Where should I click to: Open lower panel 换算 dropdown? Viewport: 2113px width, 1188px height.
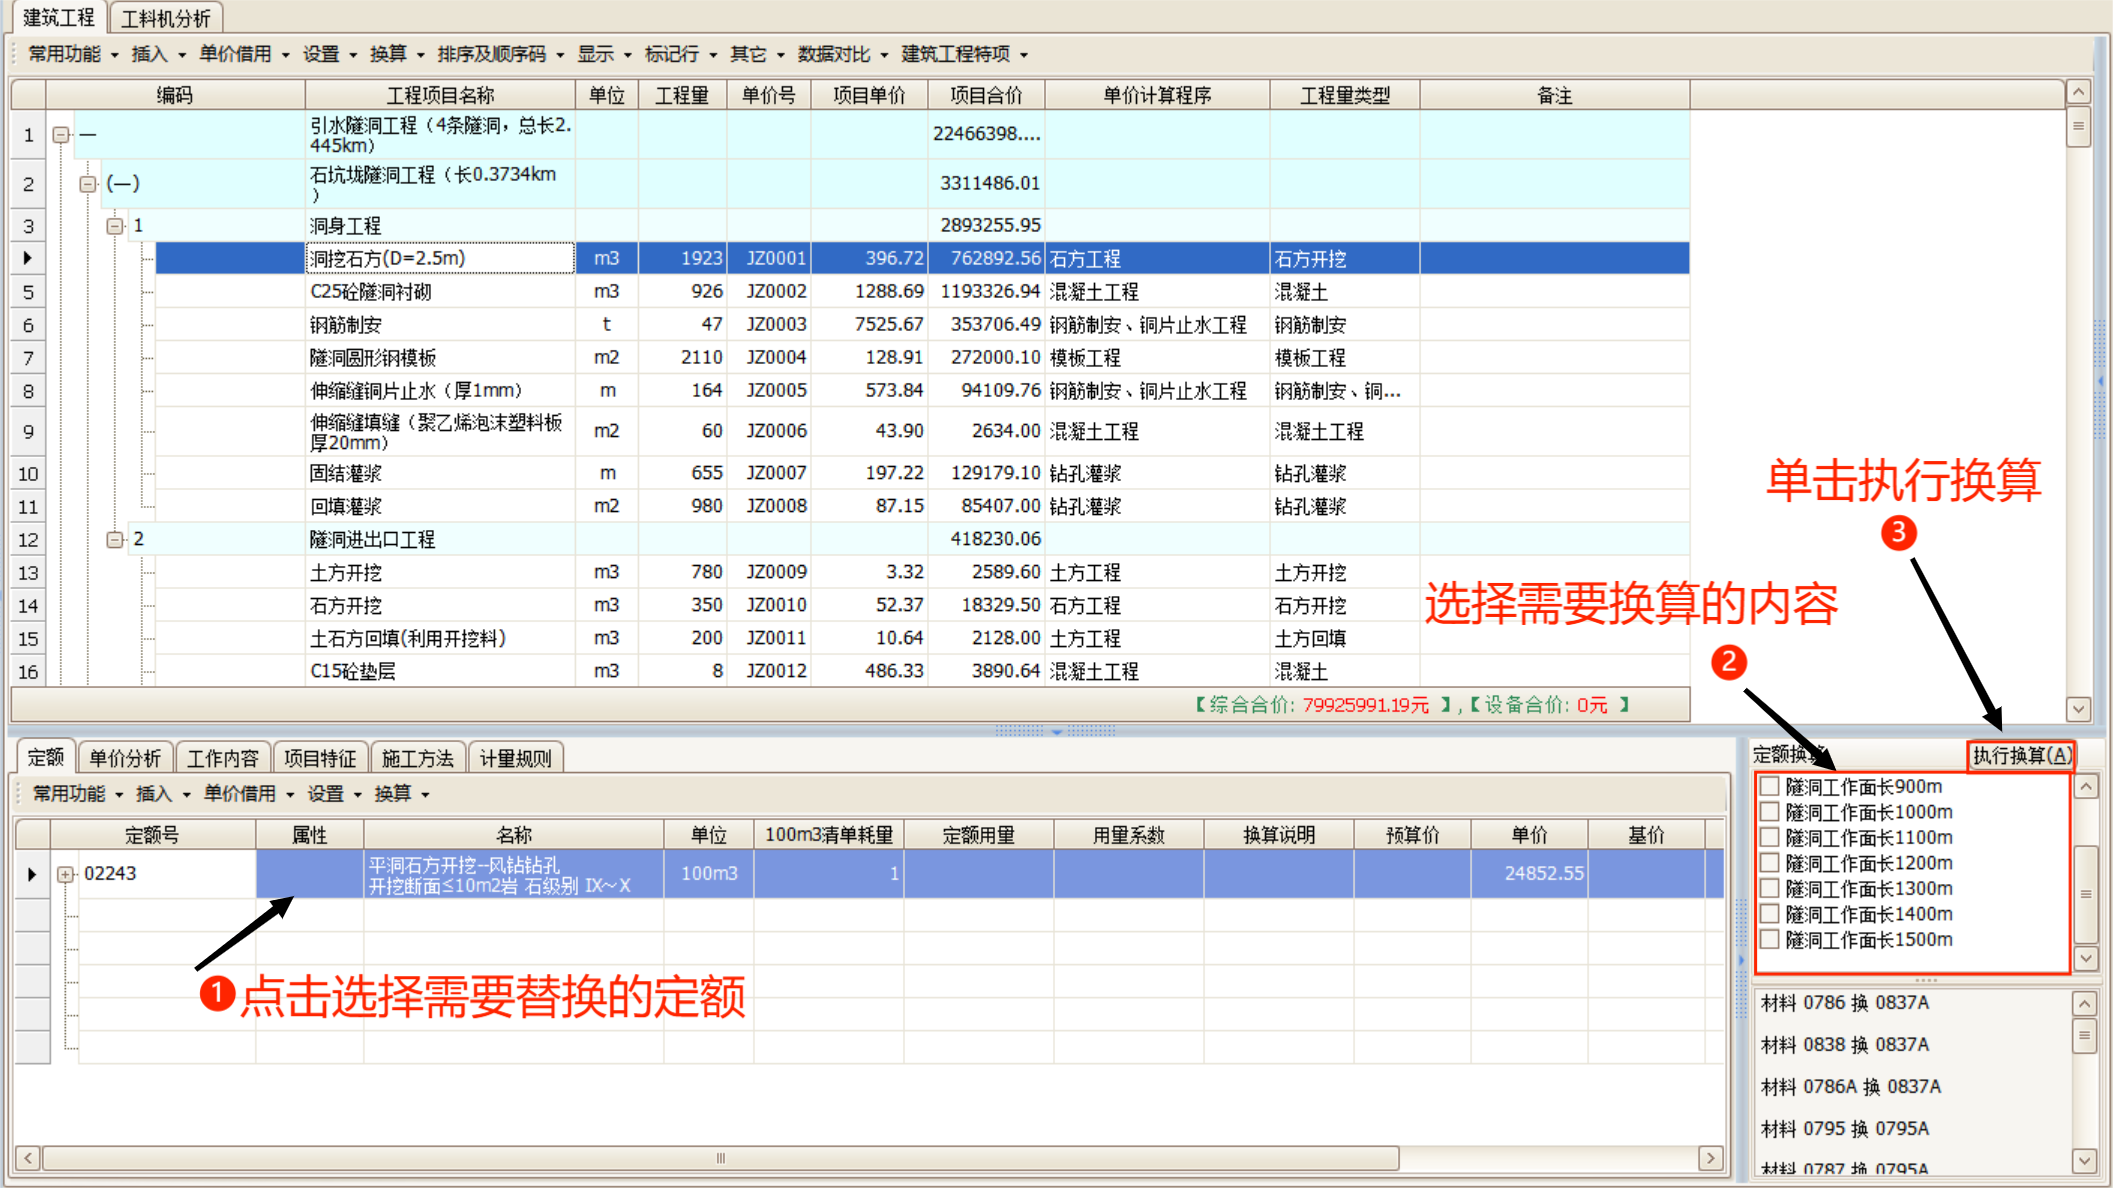click(x=402, y=794)
